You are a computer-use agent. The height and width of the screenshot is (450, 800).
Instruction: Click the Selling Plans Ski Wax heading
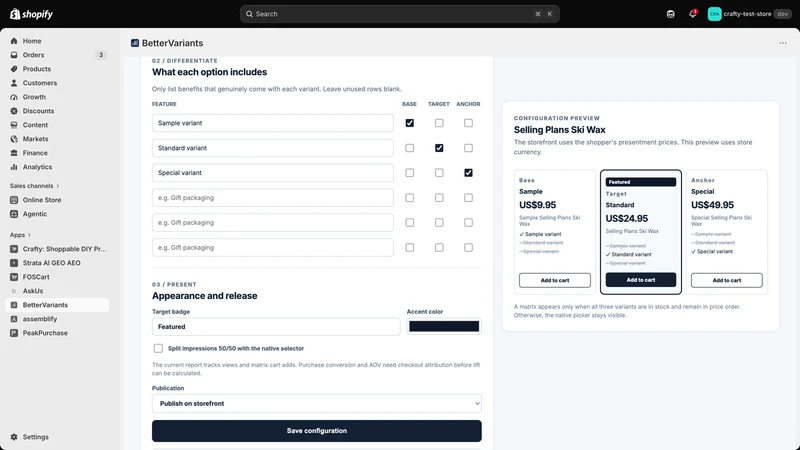[x=560, y=130]
